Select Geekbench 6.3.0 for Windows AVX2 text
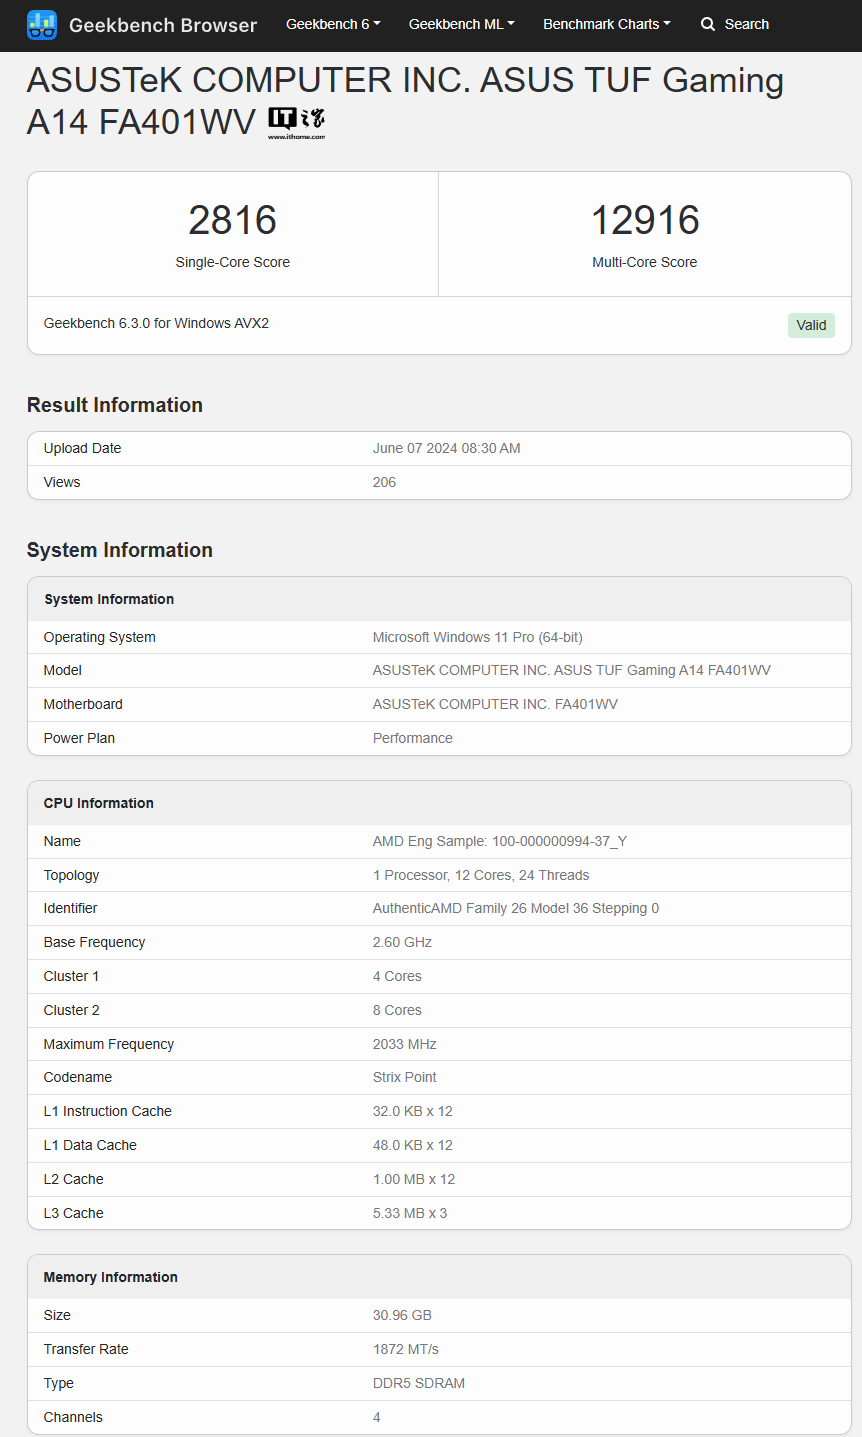Image resolution: width=862 pixels, height=1437 pixels. coord(156,323)
